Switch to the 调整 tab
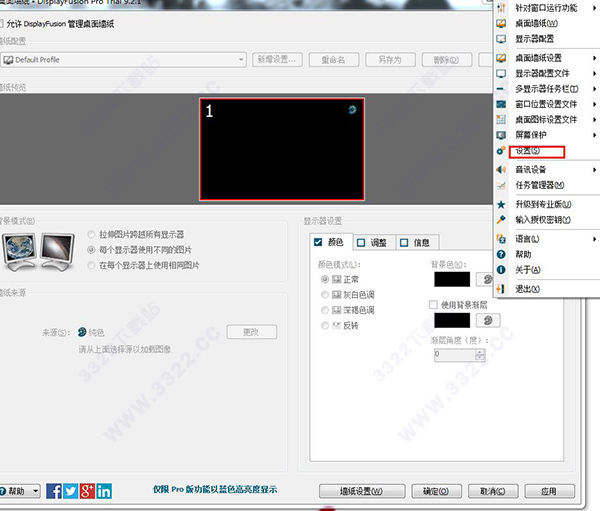 click(x=374, y=242)
